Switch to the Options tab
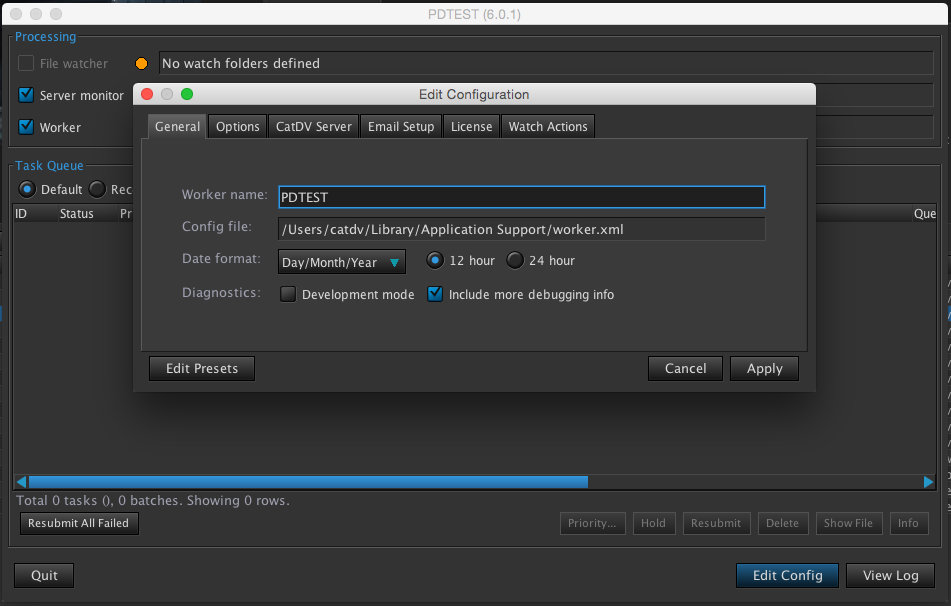This screenshot has height=606, width=951. [238, 127]
